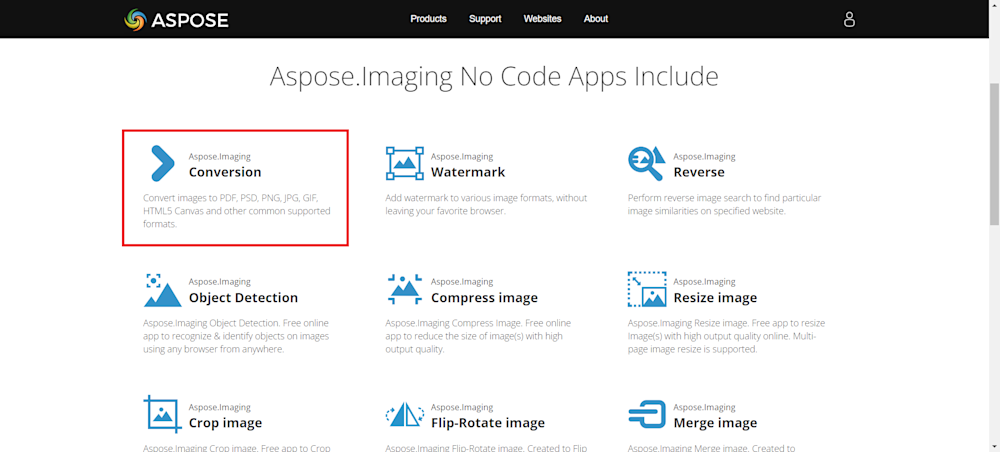Viewport: 1000px width, 452px height.
Task: Click the Object Detection description text
Action: pos(236,337)
